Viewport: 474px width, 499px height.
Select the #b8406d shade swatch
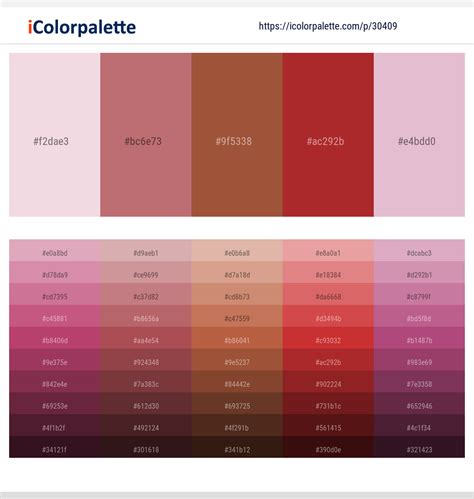coord(55,338)
